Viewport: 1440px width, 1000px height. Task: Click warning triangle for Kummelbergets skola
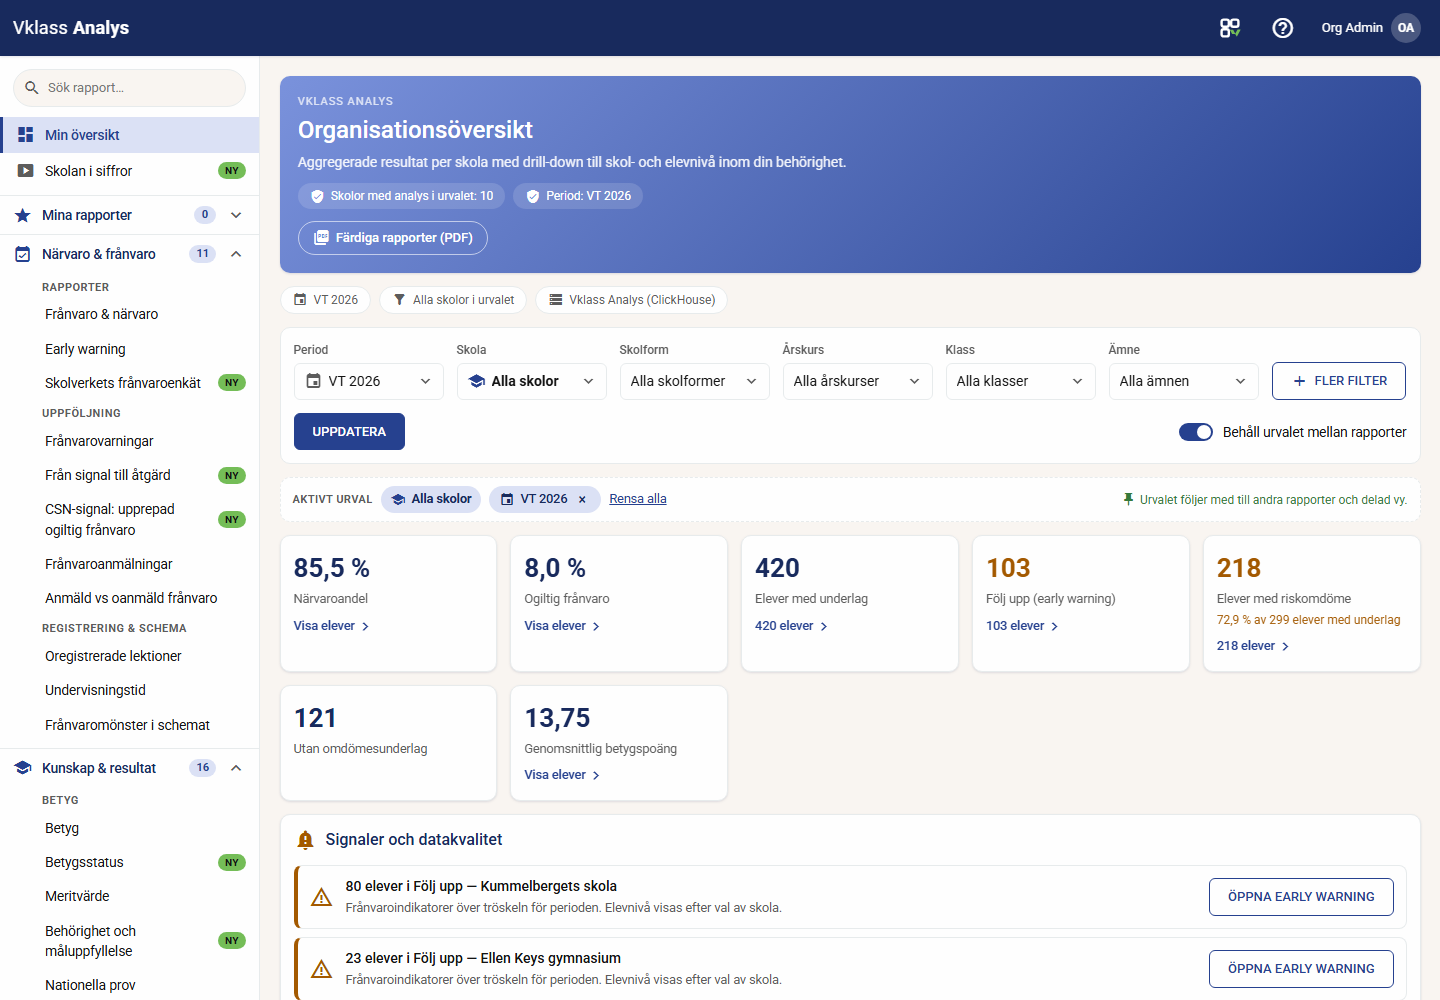tap(321, 897)
